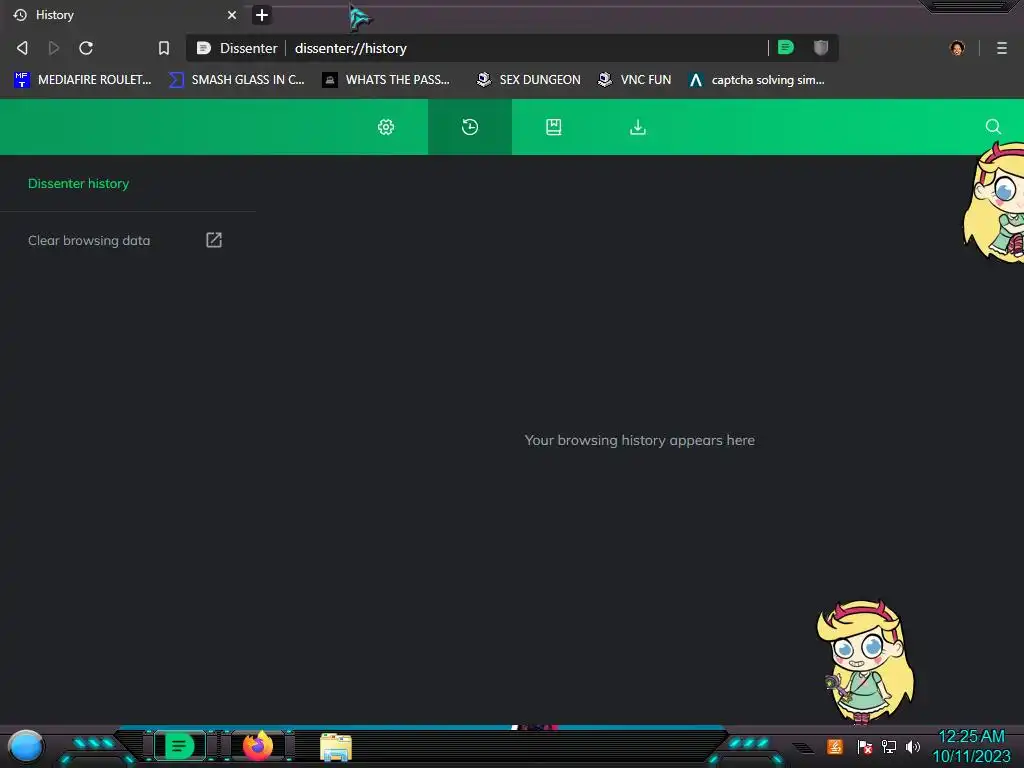Bookmark this page with the bookmark icon
The height and width of the screenshot is (768, 1024).
click(164, 48)
